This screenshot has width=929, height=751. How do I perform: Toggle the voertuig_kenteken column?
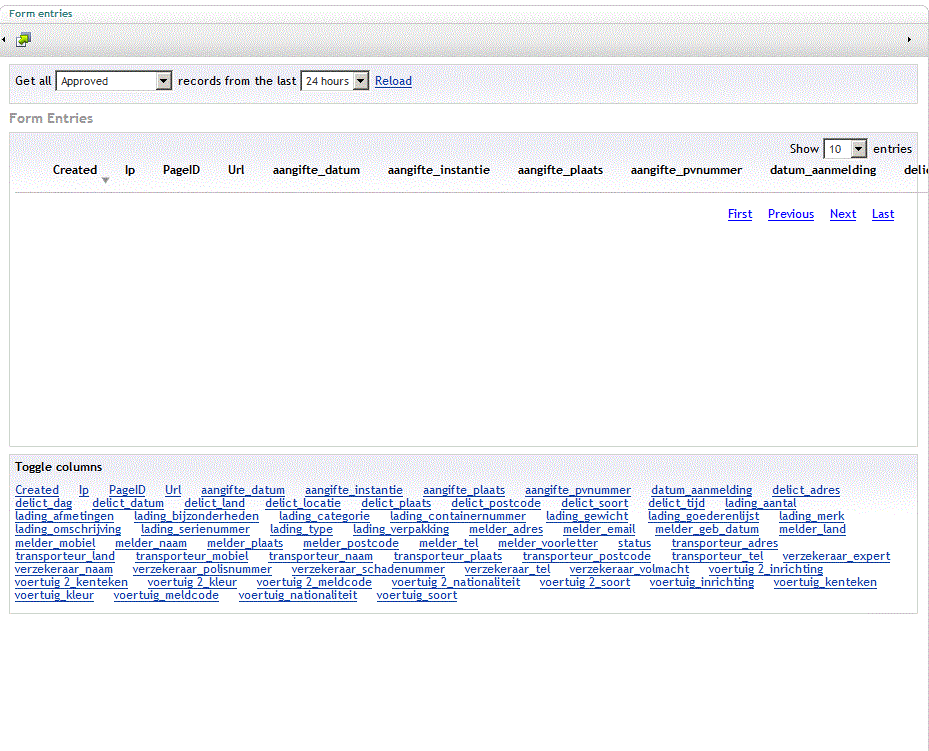click(824, 582)
